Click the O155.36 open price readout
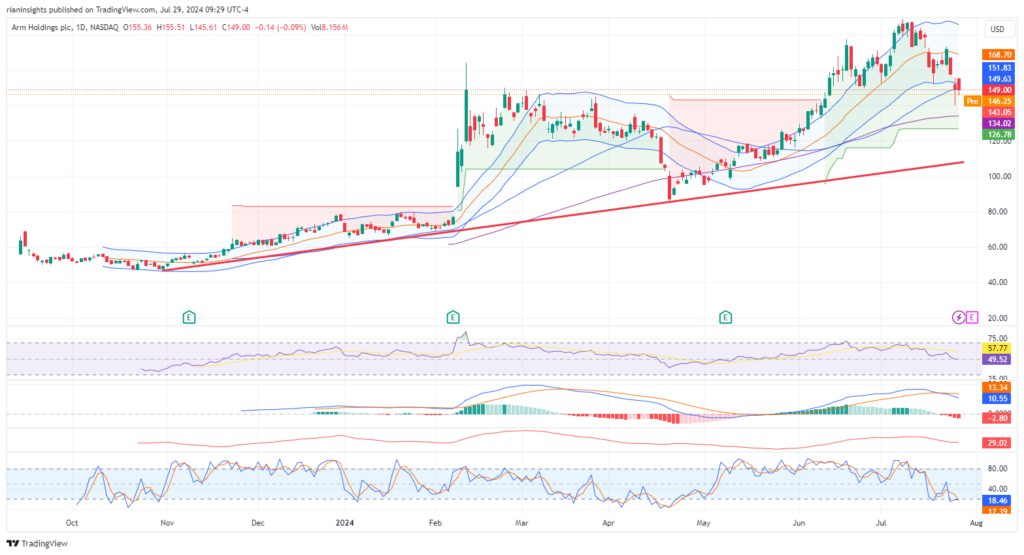 tap(137, 27)
